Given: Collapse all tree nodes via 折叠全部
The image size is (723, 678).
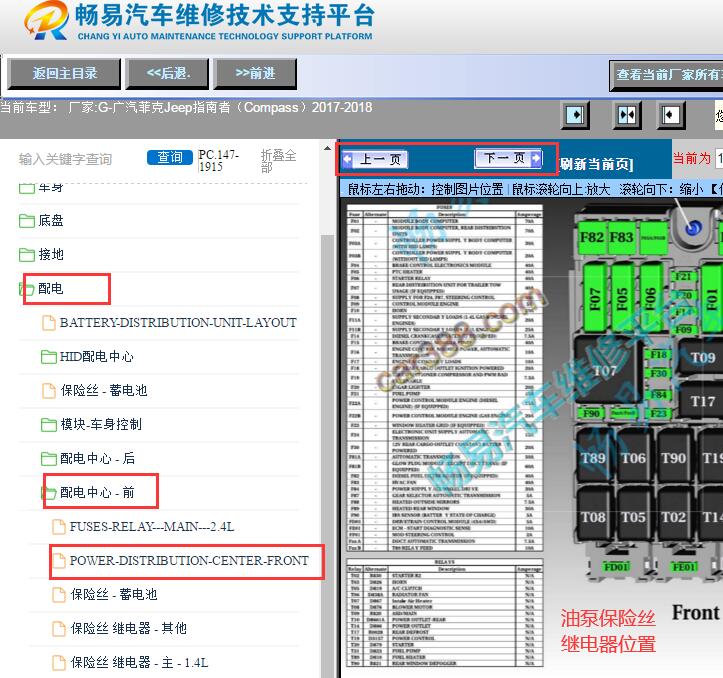Looking at the screenshot, I should [x=278, y=161].
